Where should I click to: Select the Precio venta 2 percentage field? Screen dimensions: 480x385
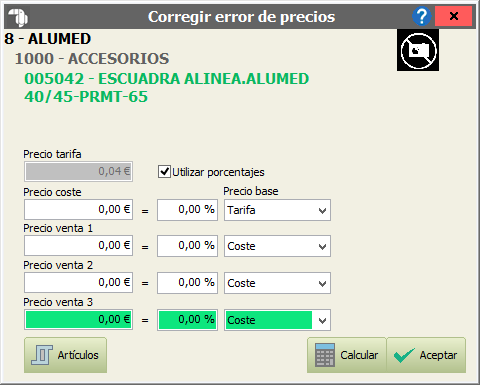point(187,283)
